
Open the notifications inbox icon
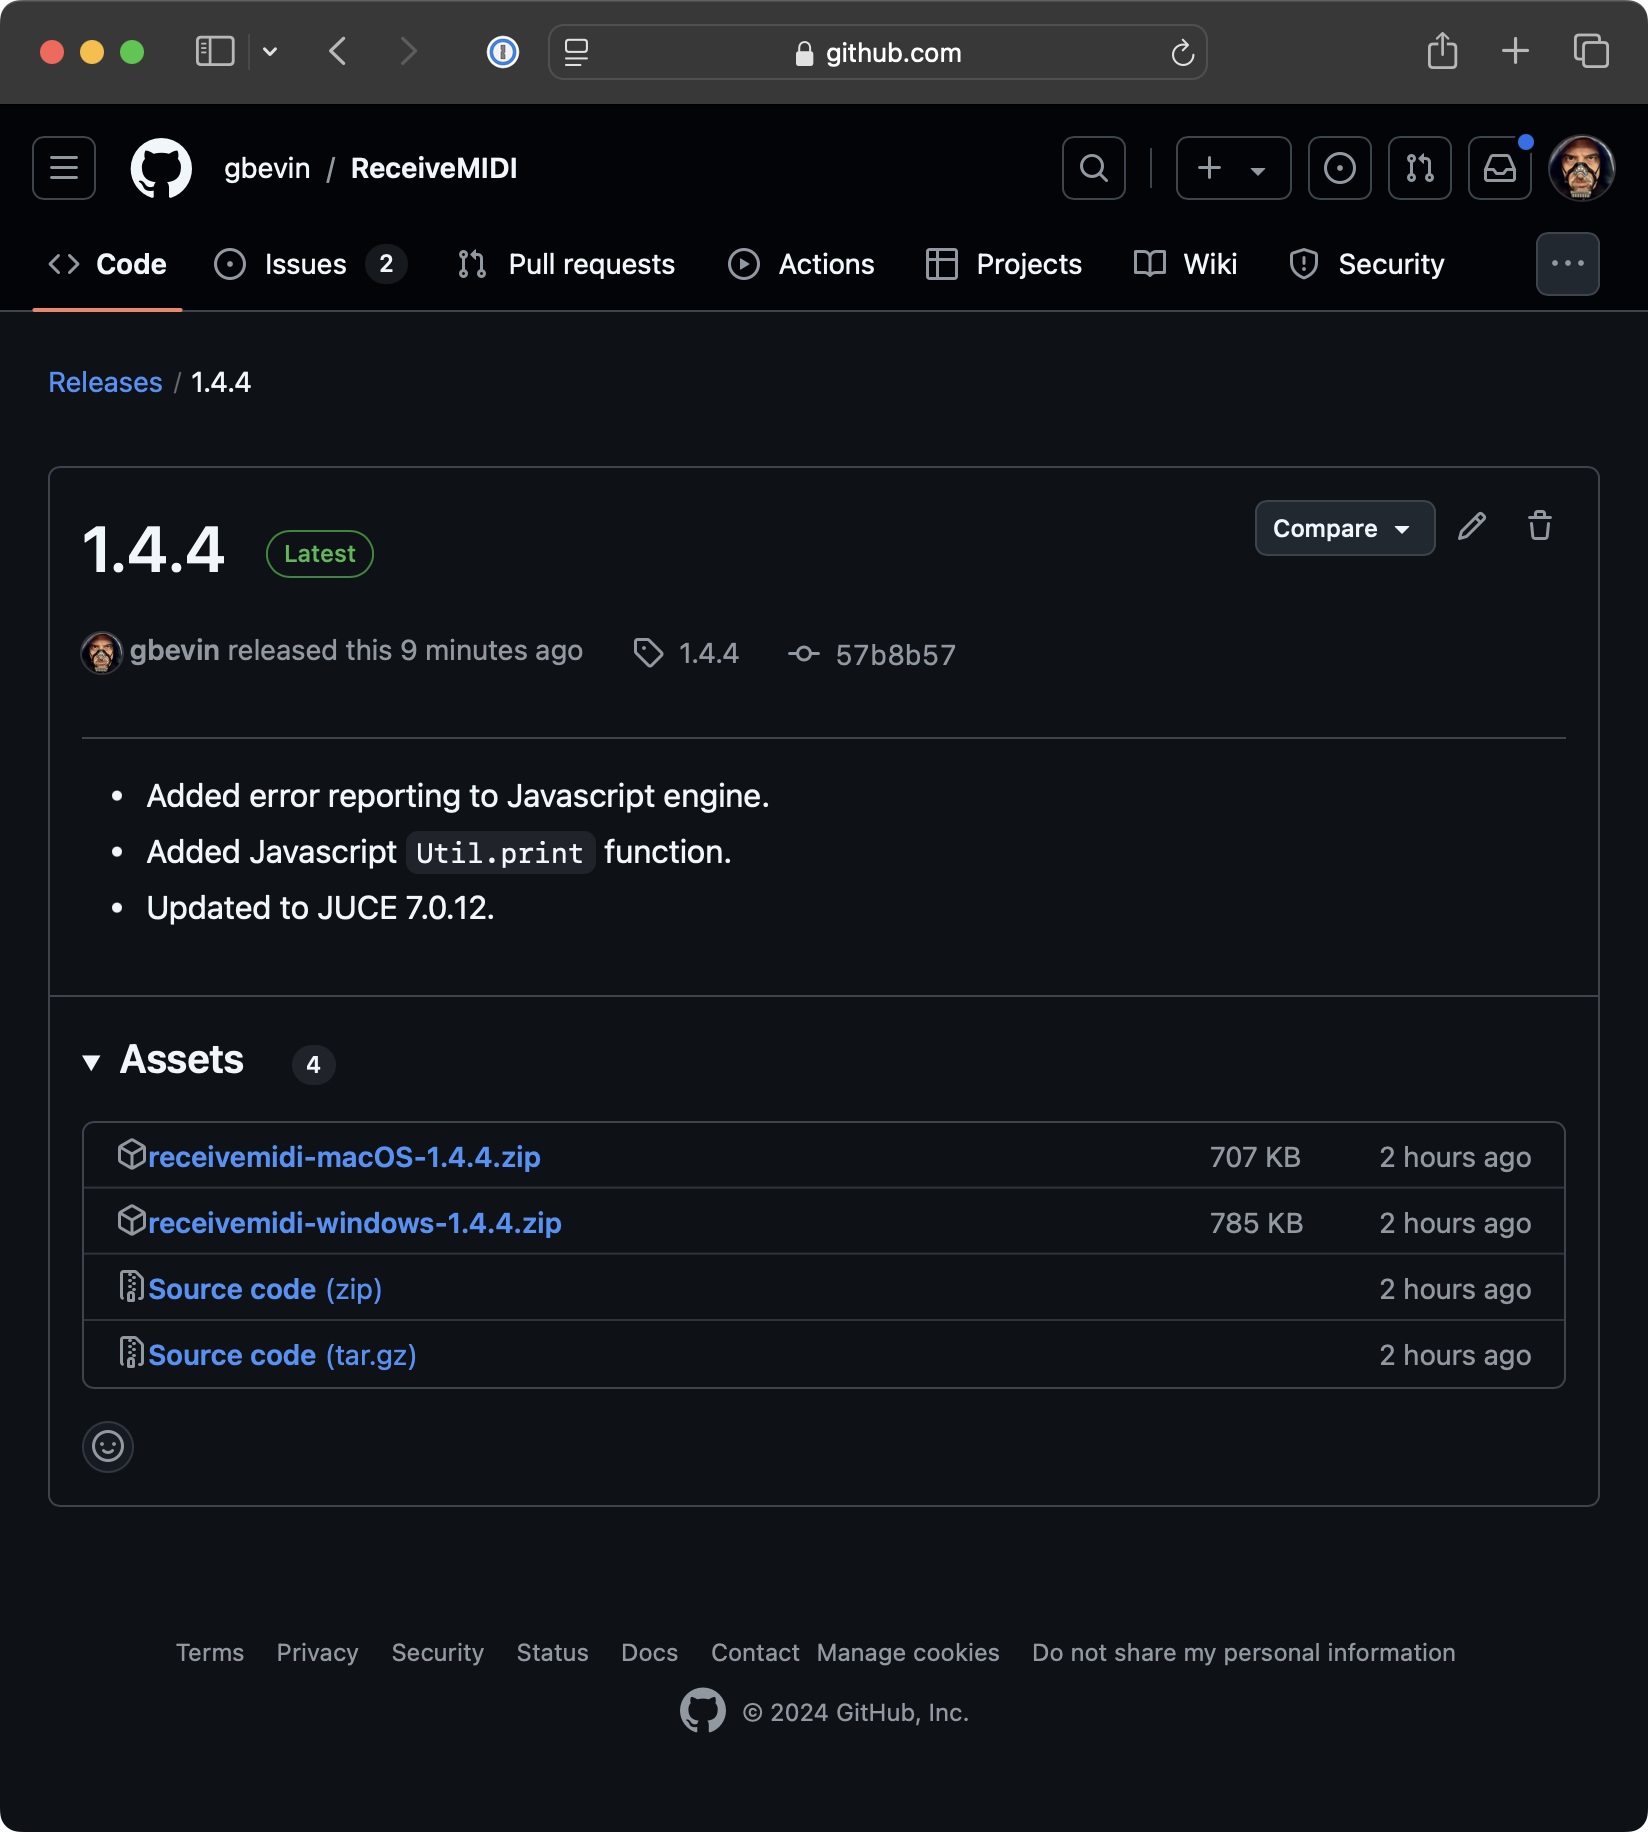1500,168
